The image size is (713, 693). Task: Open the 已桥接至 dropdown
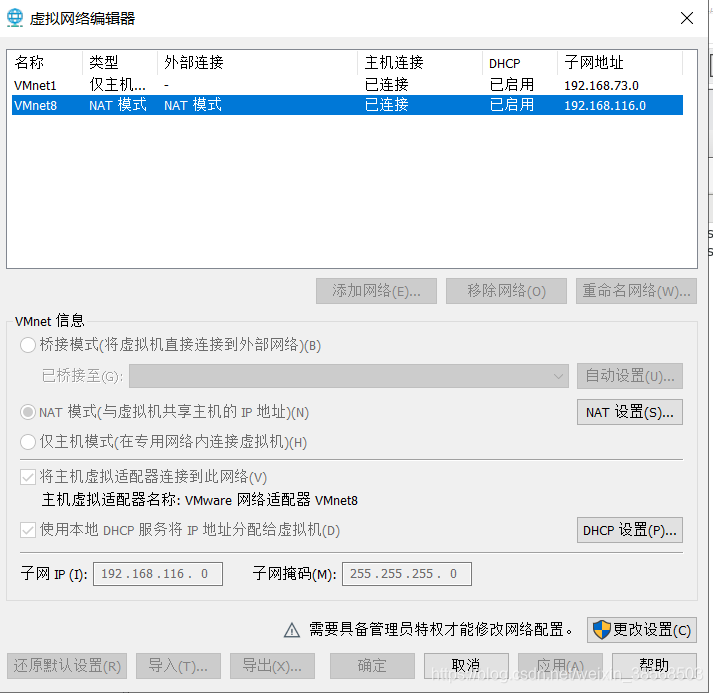point(349,376)
